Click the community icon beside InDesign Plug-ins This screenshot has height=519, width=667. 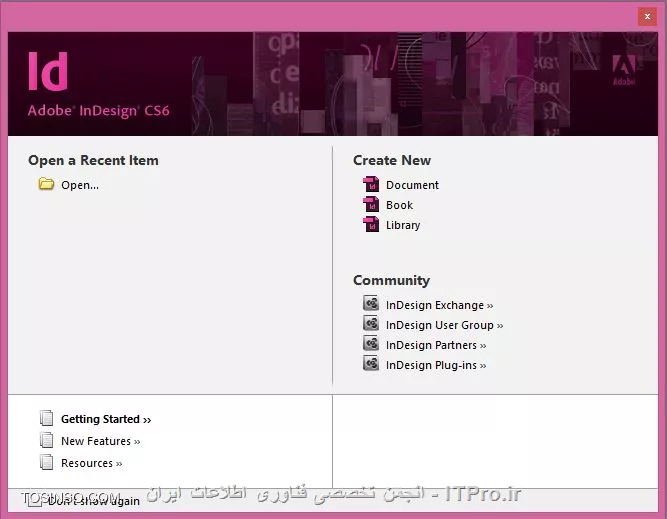(x=371, y=363)
